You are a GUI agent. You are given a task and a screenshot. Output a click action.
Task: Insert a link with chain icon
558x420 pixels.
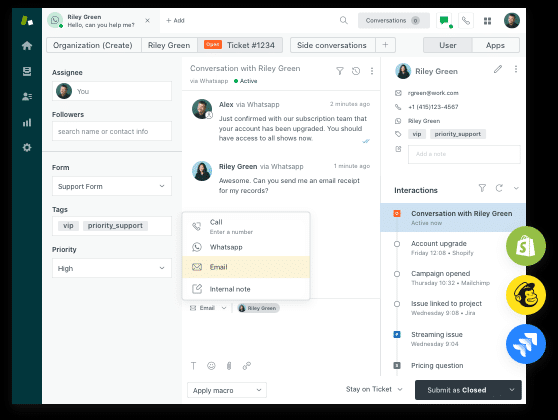[x=247, y=366]
